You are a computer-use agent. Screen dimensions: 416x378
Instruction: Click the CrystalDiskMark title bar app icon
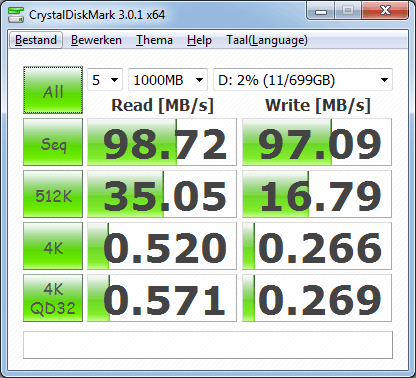16,15
